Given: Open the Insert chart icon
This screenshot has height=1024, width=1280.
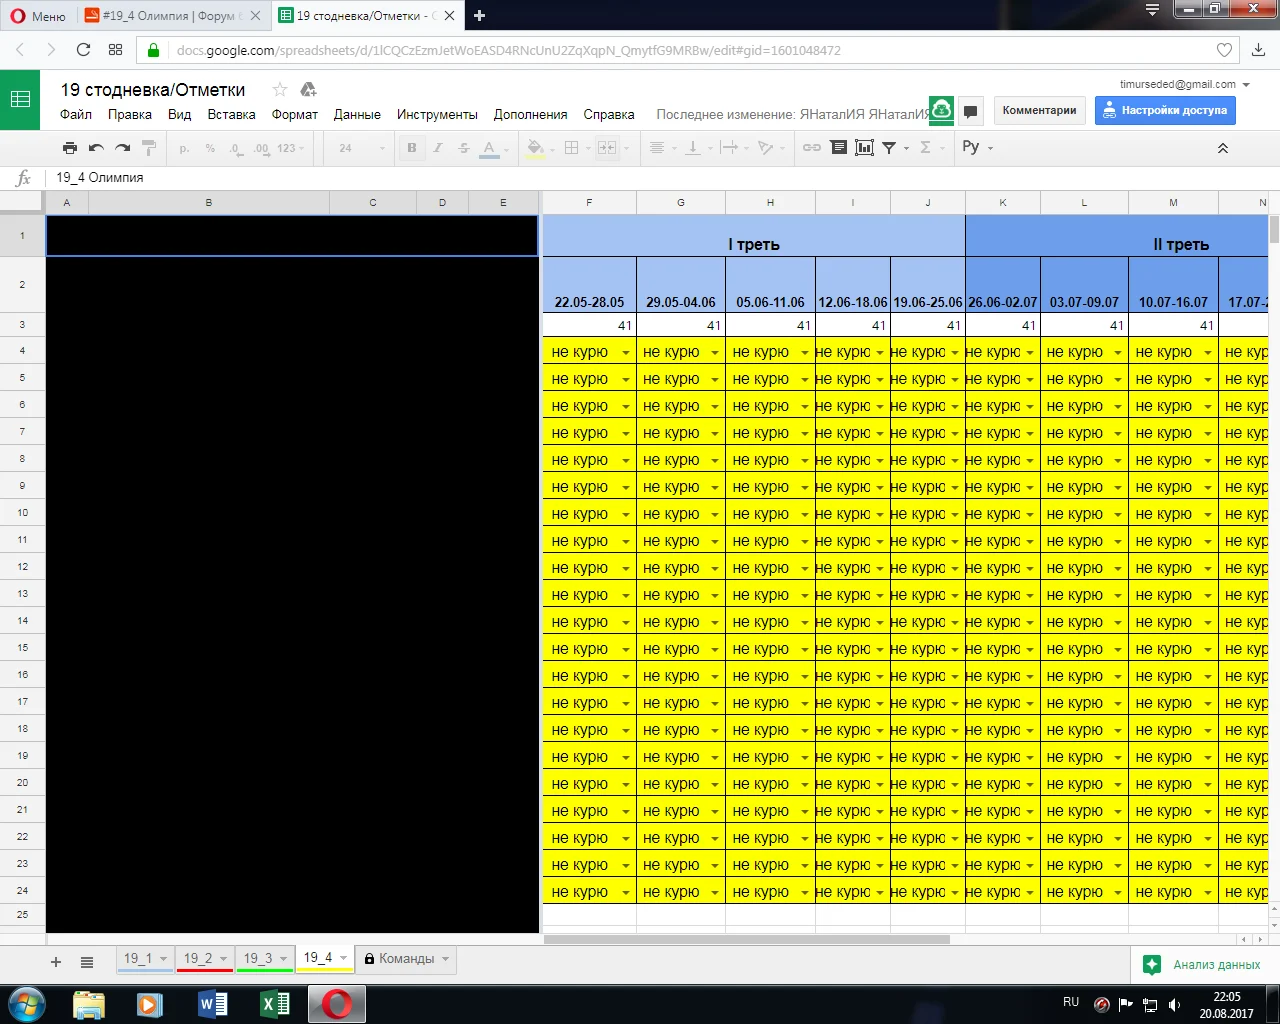Looking at the screenshot, I should [864, 147].
